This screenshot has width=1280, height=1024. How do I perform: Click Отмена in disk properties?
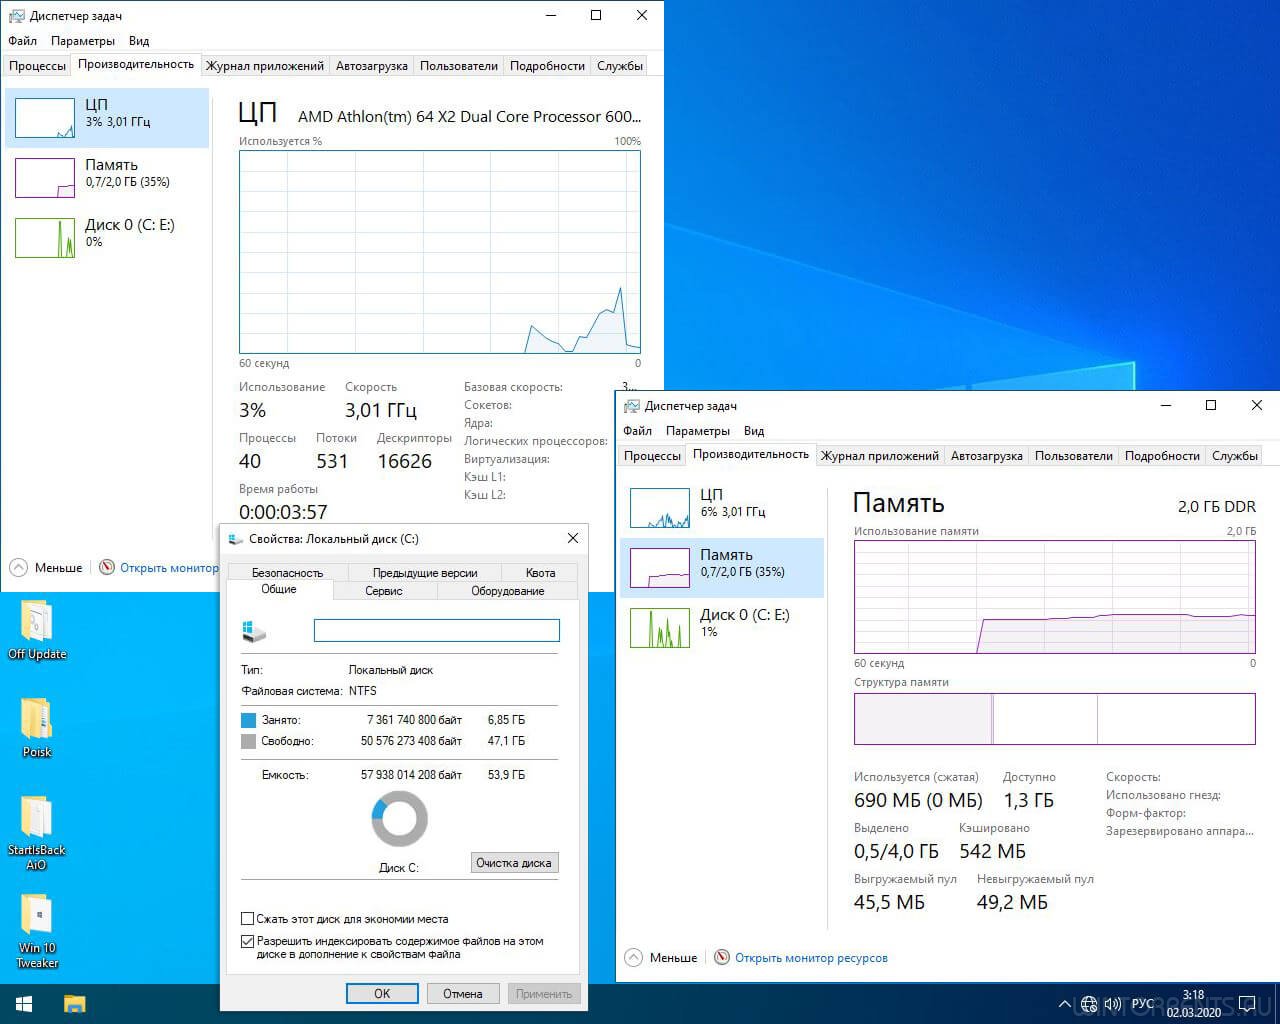tap(463, 994)
